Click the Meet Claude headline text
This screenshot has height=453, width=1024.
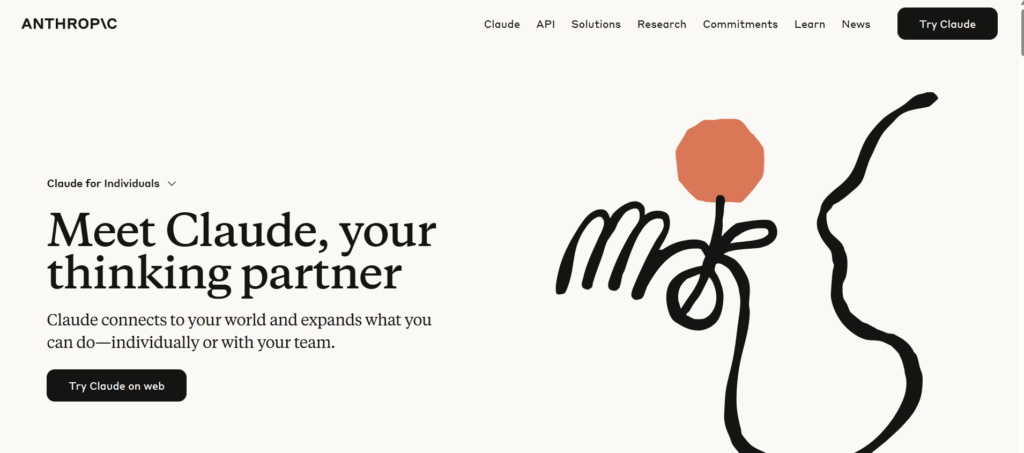(242, 251)
